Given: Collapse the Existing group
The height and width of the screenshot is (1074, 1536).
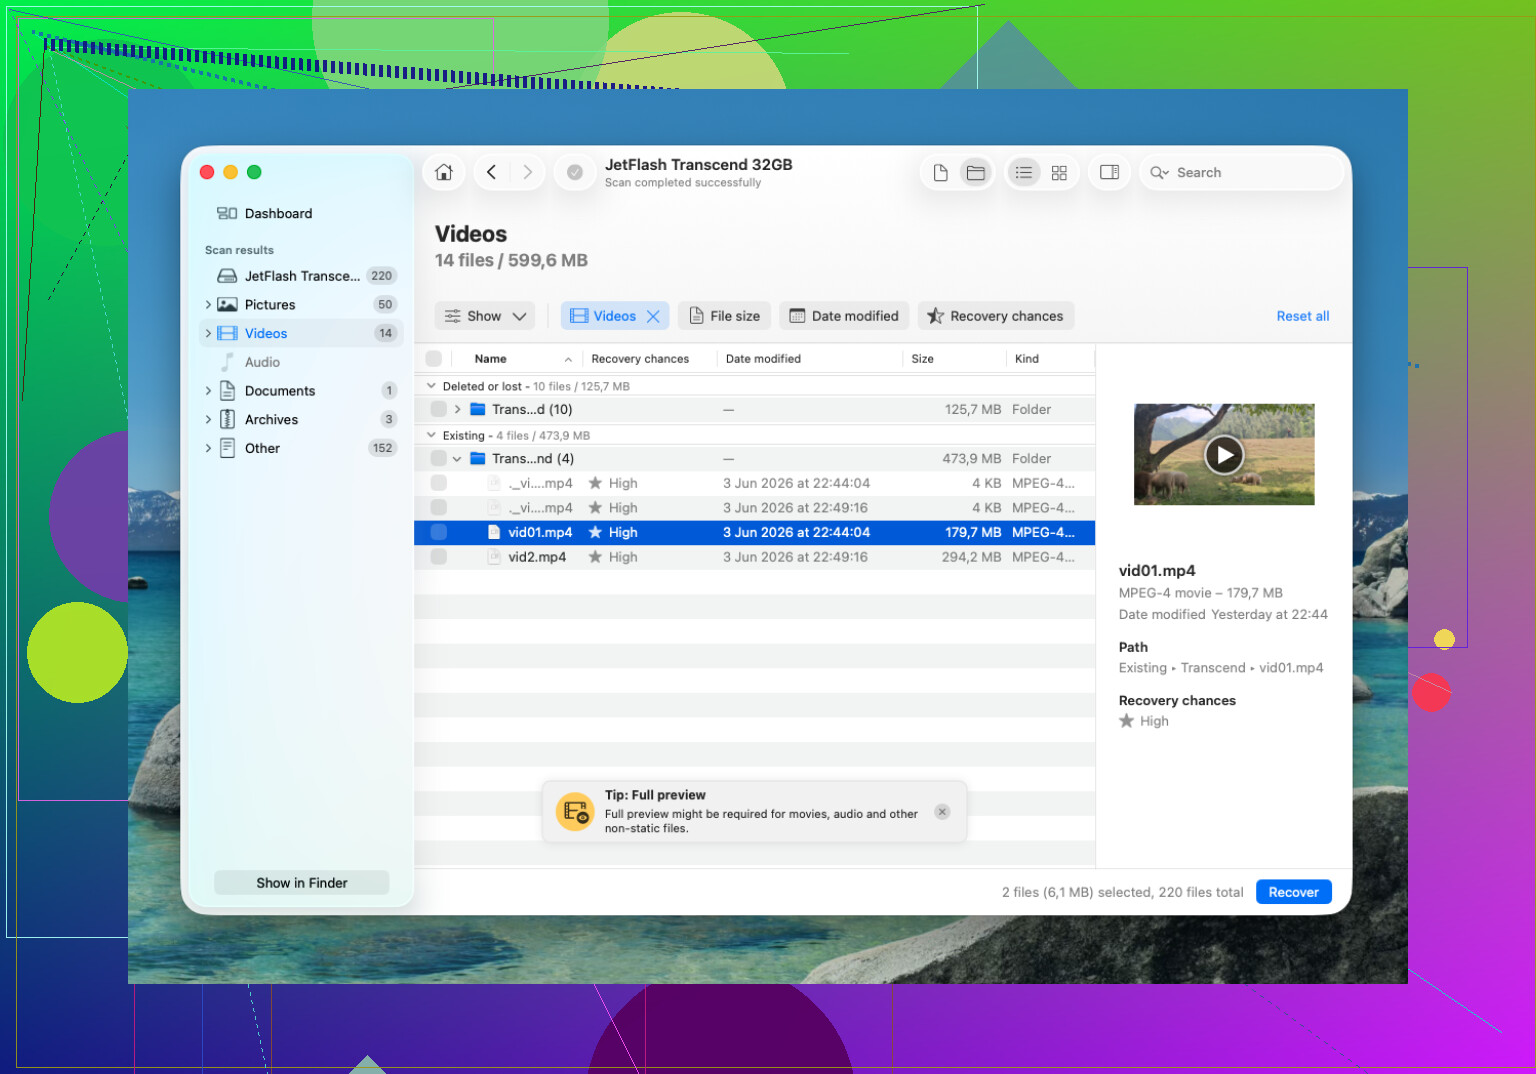Looking at the screenshot, I should tap(431, 435).
